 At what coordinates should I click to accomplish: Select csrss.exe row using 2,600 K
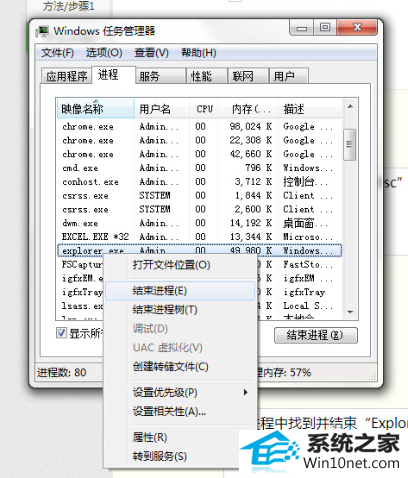199,209
